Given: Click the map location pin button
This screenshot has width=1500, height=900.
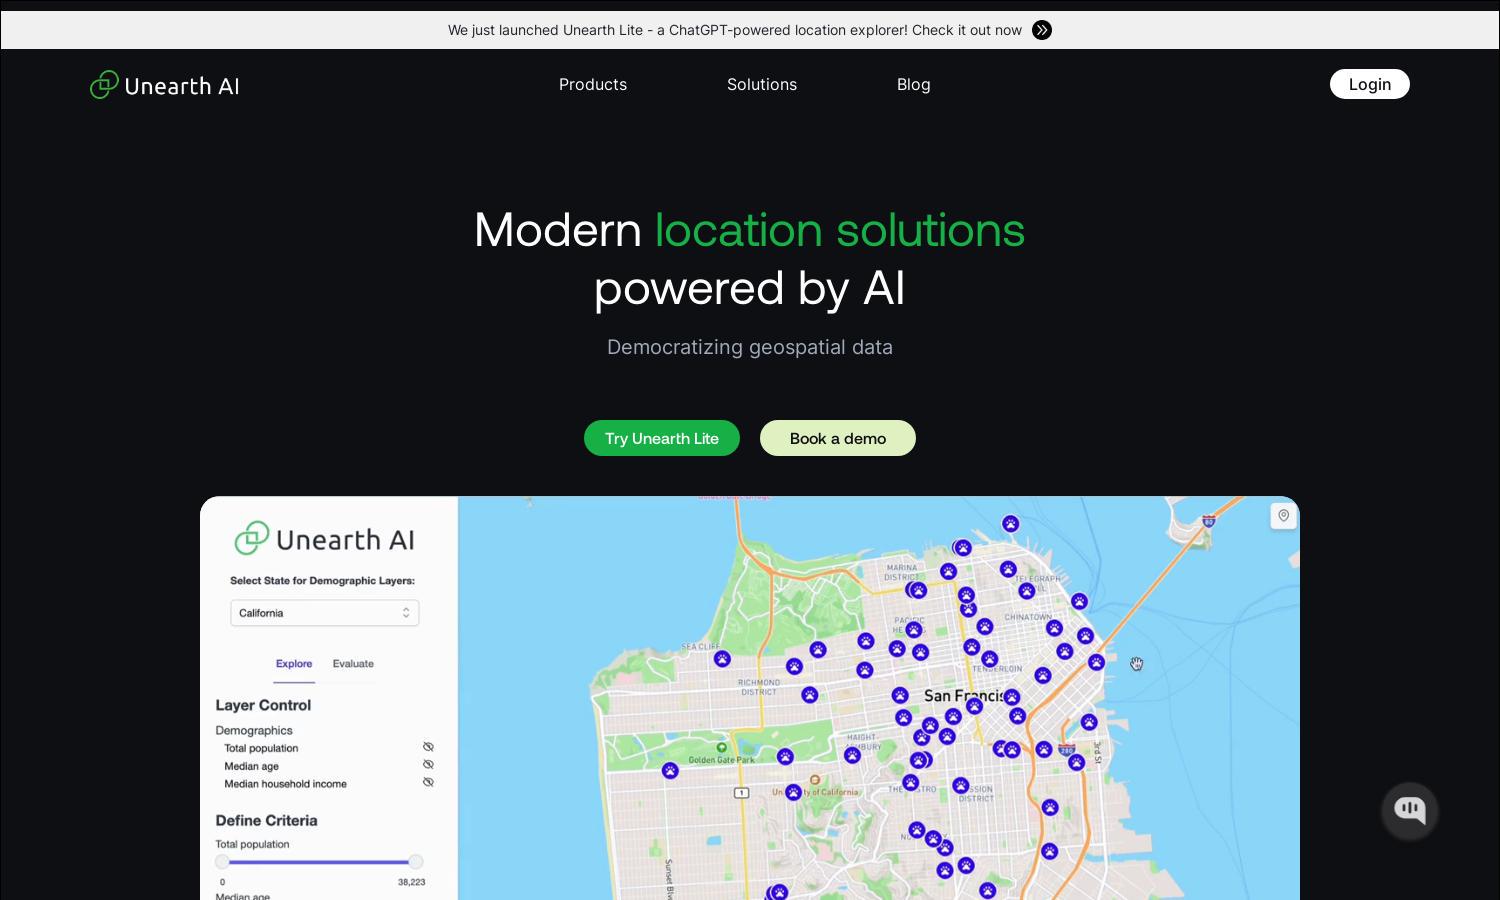Looking at the screenshot, I should pyautogui.click(x=1283, y=516).
